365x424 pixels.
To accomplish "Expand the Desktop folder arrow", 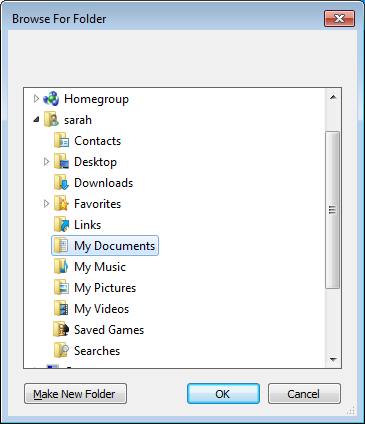I will [x=46, y=162].
